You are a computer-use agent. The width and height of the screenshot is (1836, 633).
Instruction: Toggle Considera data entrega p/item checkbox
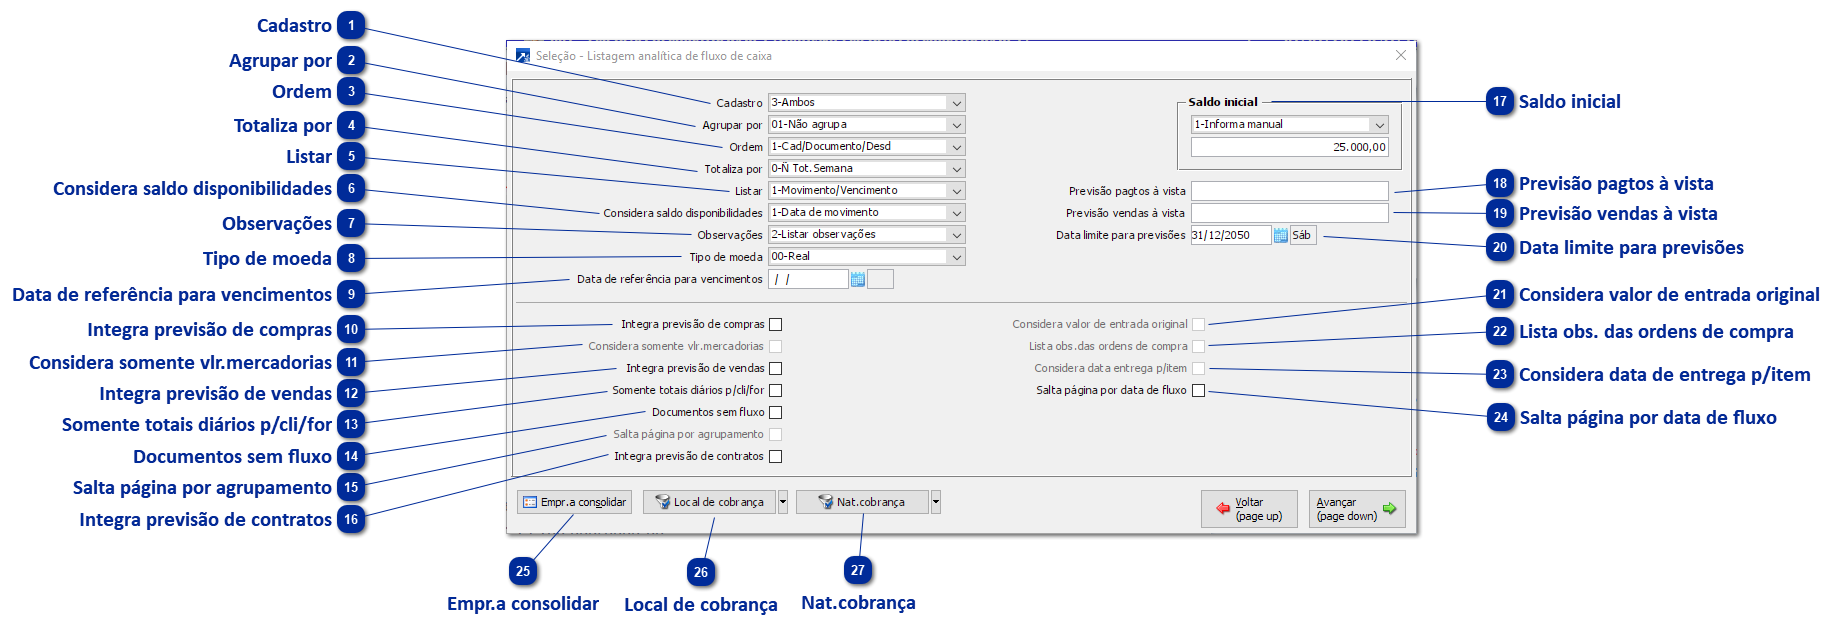(1199, 368)
